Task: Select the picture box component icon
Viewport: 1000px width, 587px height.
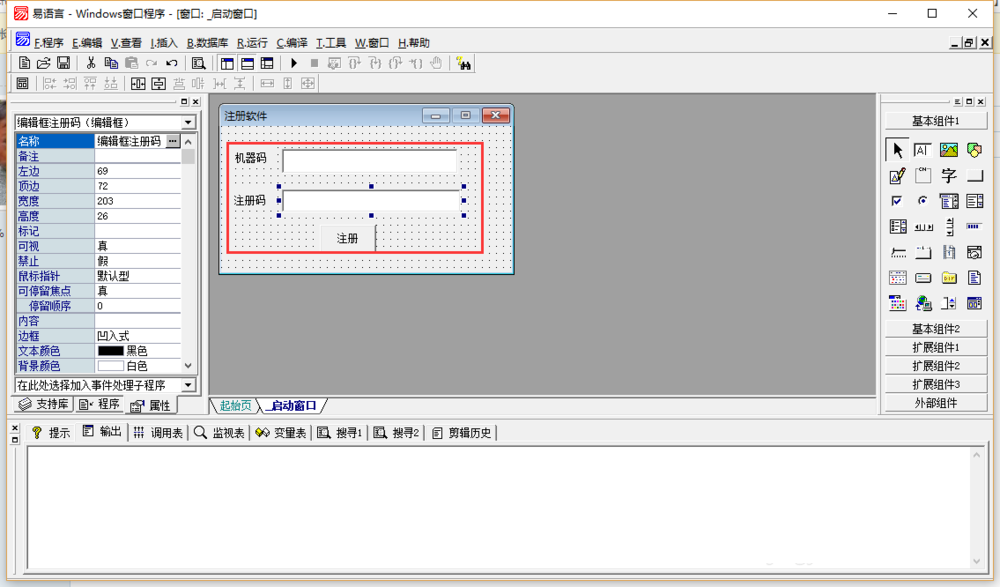Action: (x=948, y=150)
